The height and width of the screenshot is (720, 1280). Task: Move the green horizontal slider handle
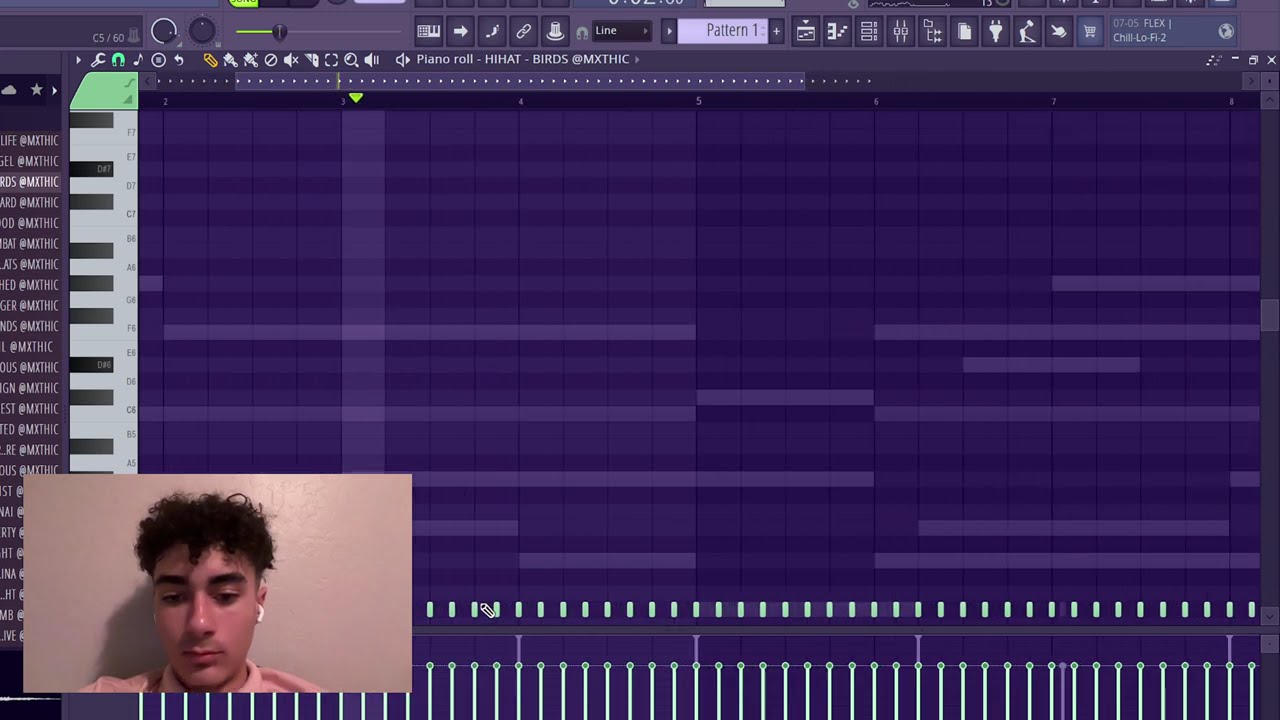pos(279,32)
